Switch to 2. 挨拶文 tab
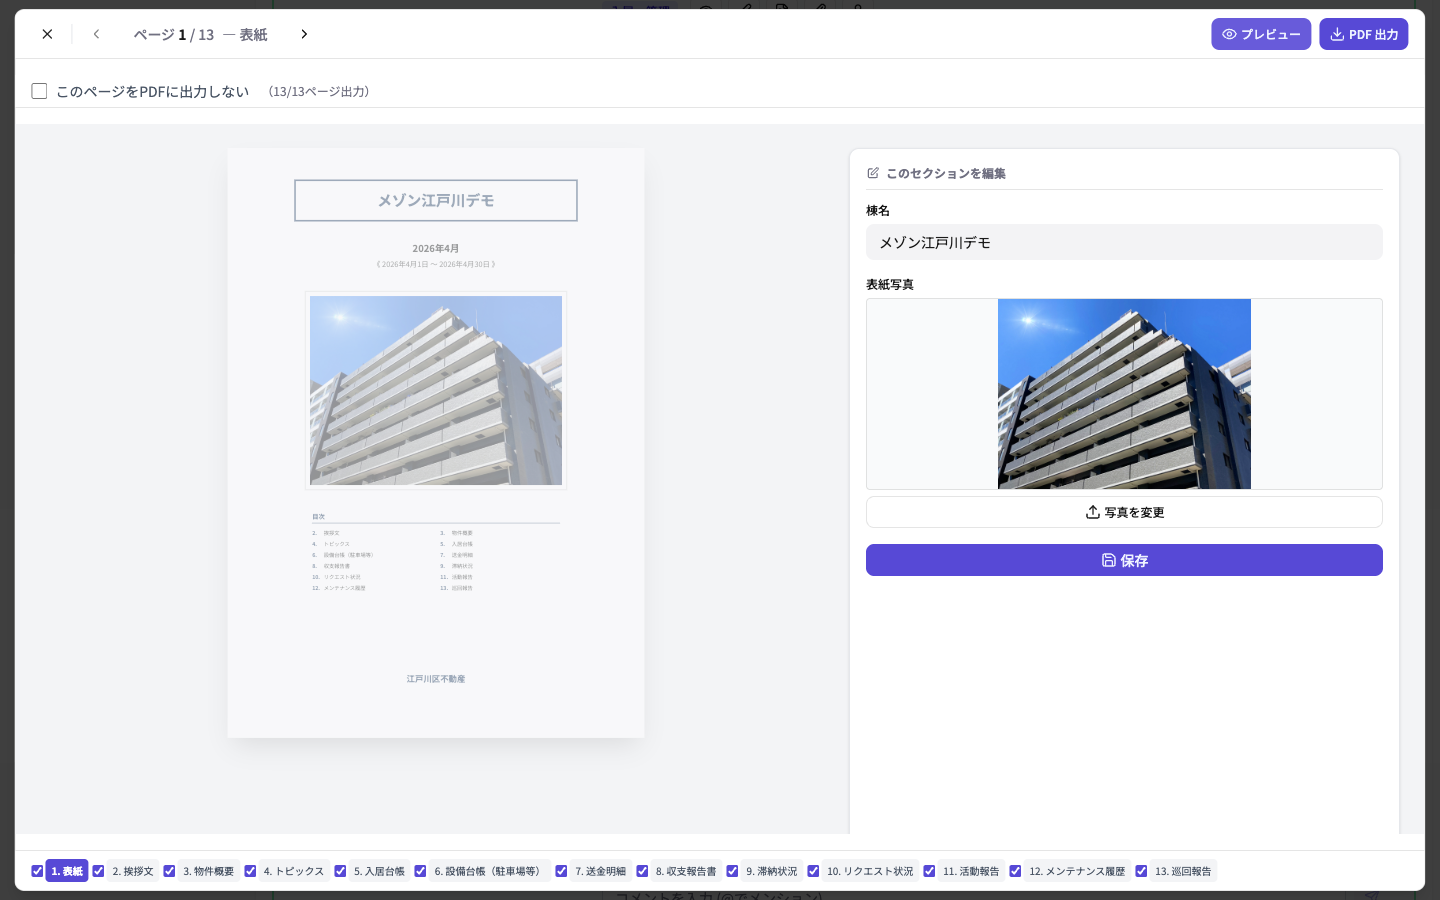 click(133, 871)
